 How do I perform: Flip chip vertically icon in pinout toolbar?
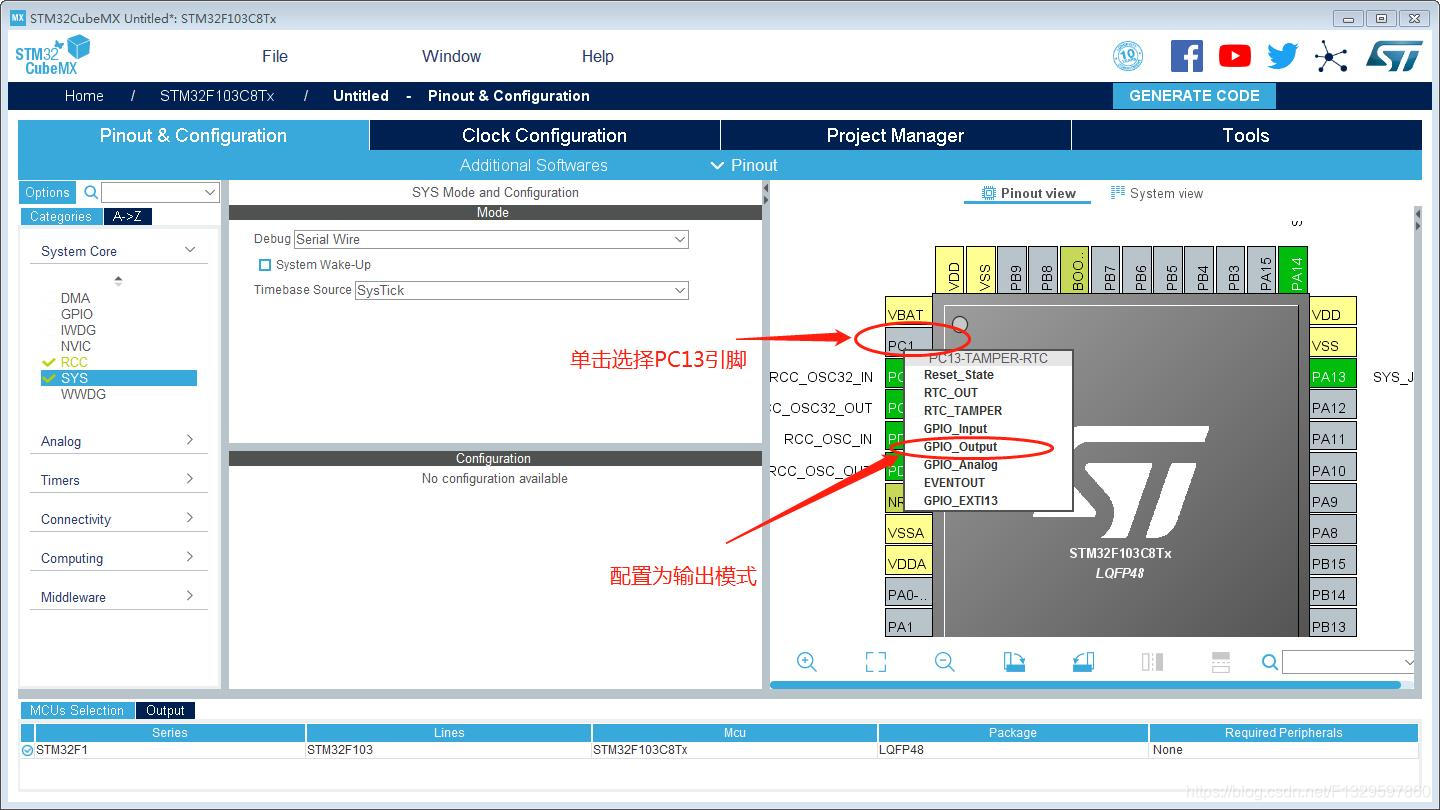pos(1220,662)
